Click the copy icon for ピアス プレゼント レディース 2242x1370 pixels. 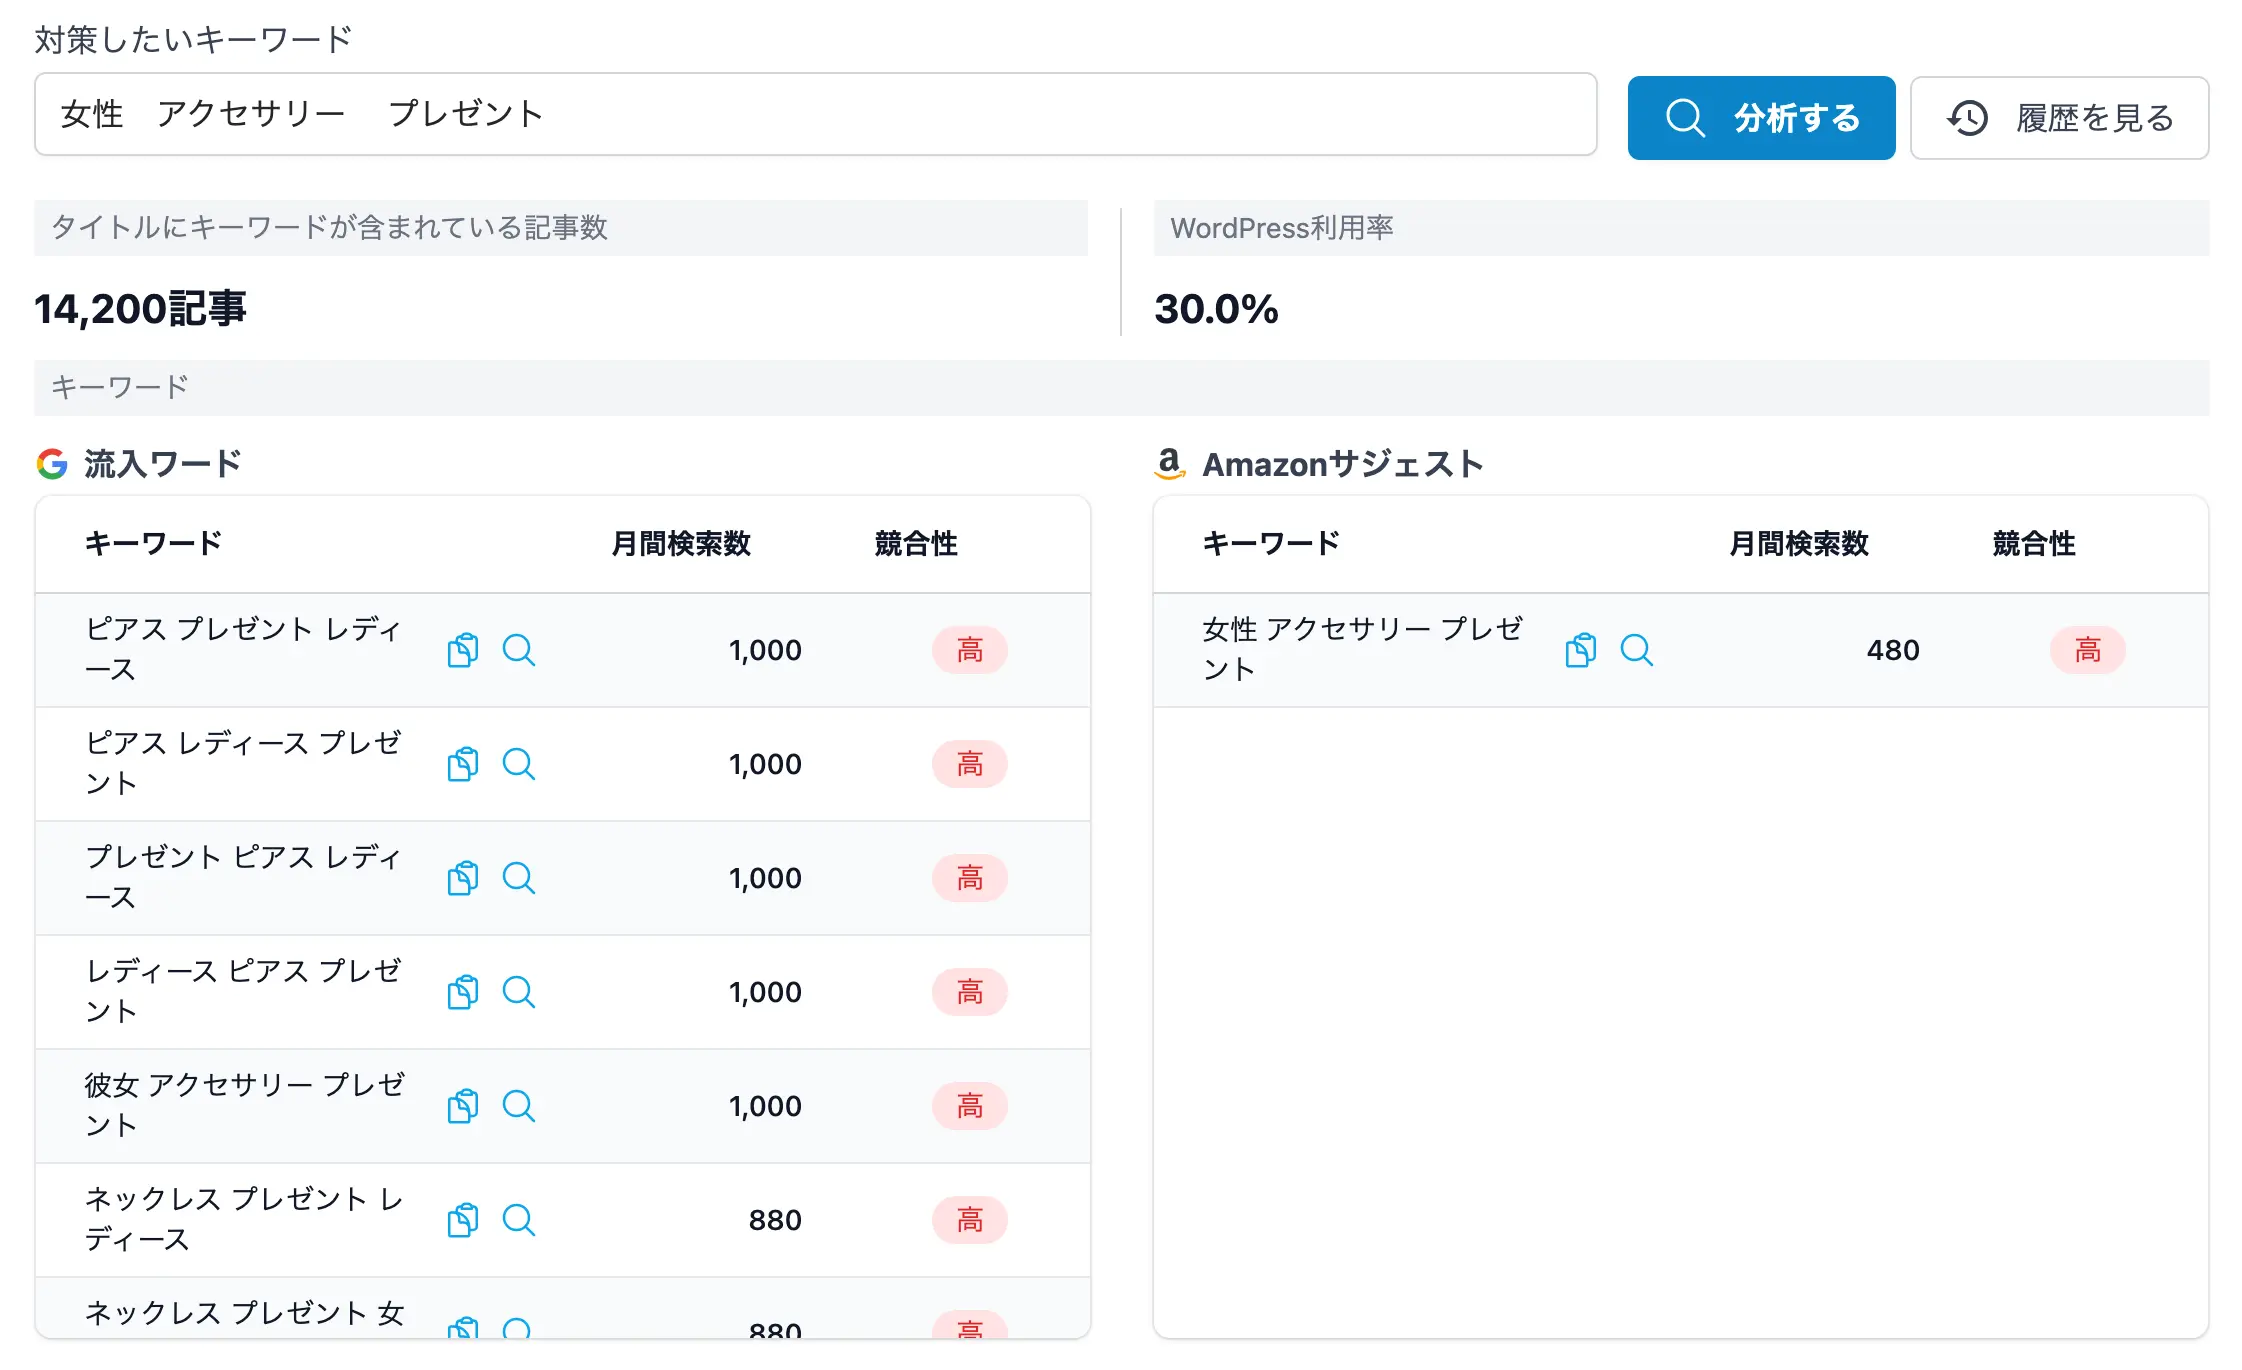462,650
